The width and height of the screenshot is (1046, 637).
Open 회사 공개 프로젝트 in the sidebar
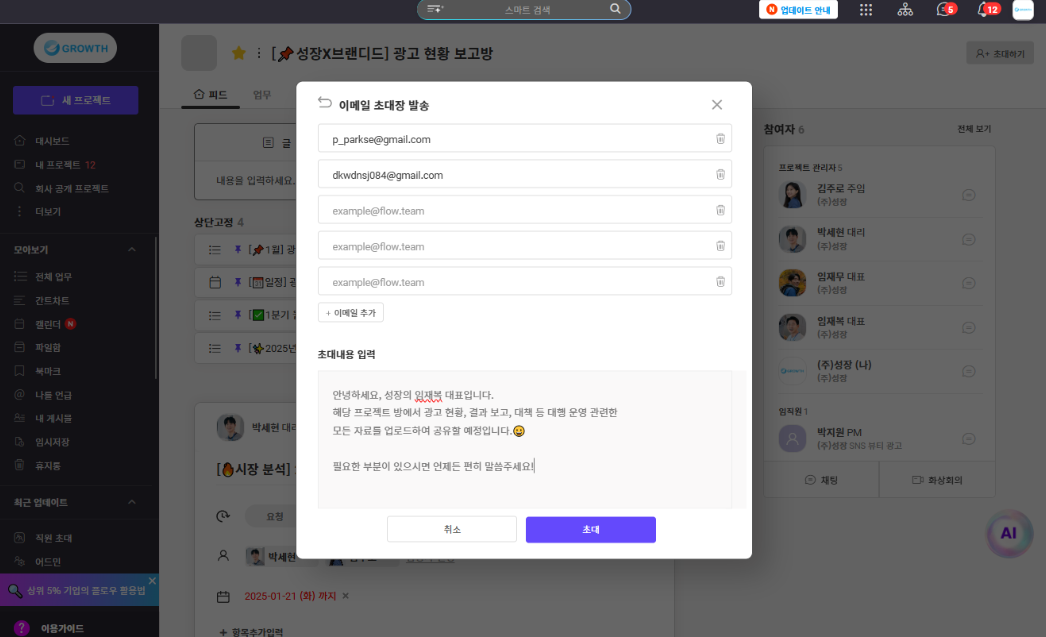click(71, 188)
